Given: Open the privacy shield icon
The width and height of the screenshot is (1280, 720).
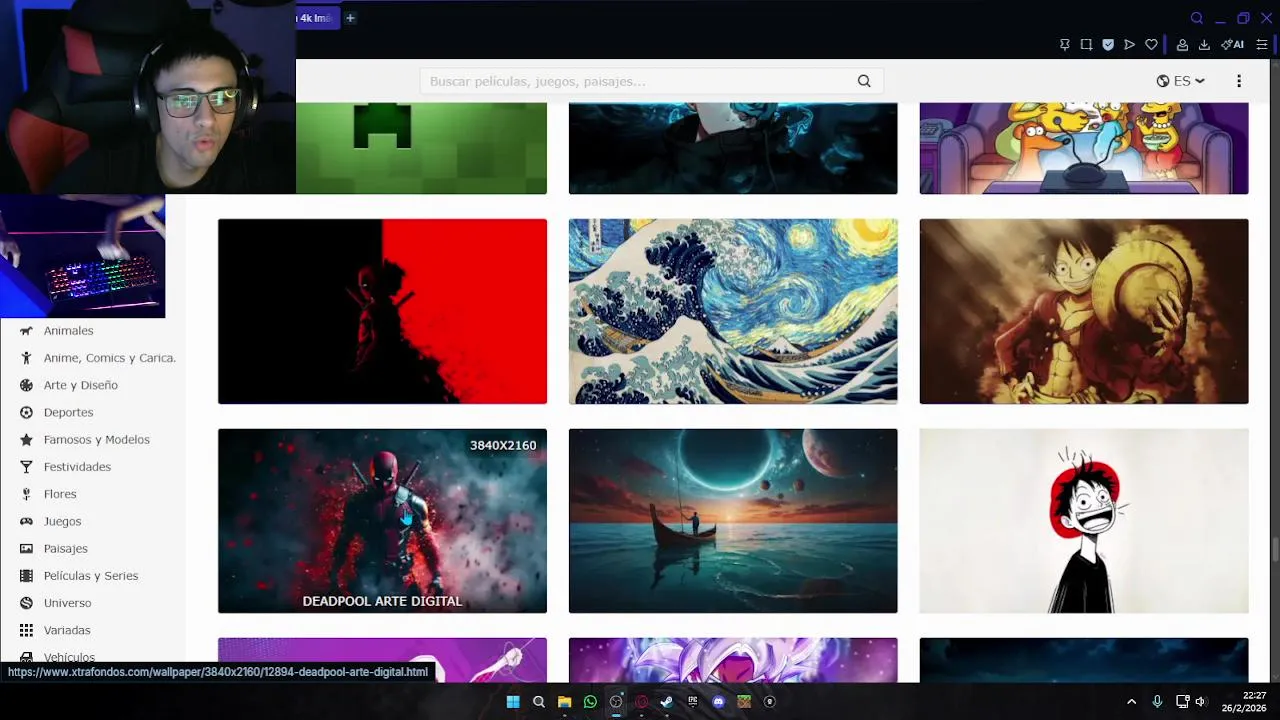Looking at the screenshot, I should click(x=1108, y=45).
